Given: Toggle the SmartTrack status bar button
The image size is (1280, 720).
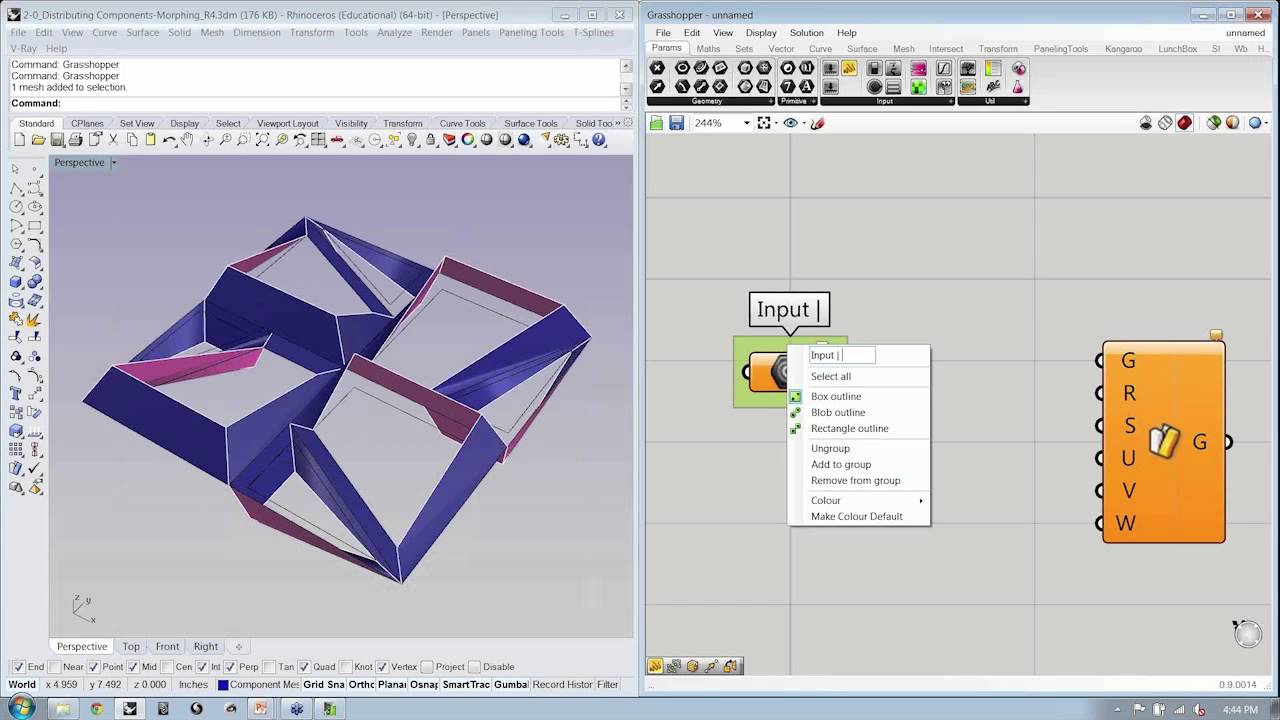Looking at the screenshot, I should coord(466,684).
